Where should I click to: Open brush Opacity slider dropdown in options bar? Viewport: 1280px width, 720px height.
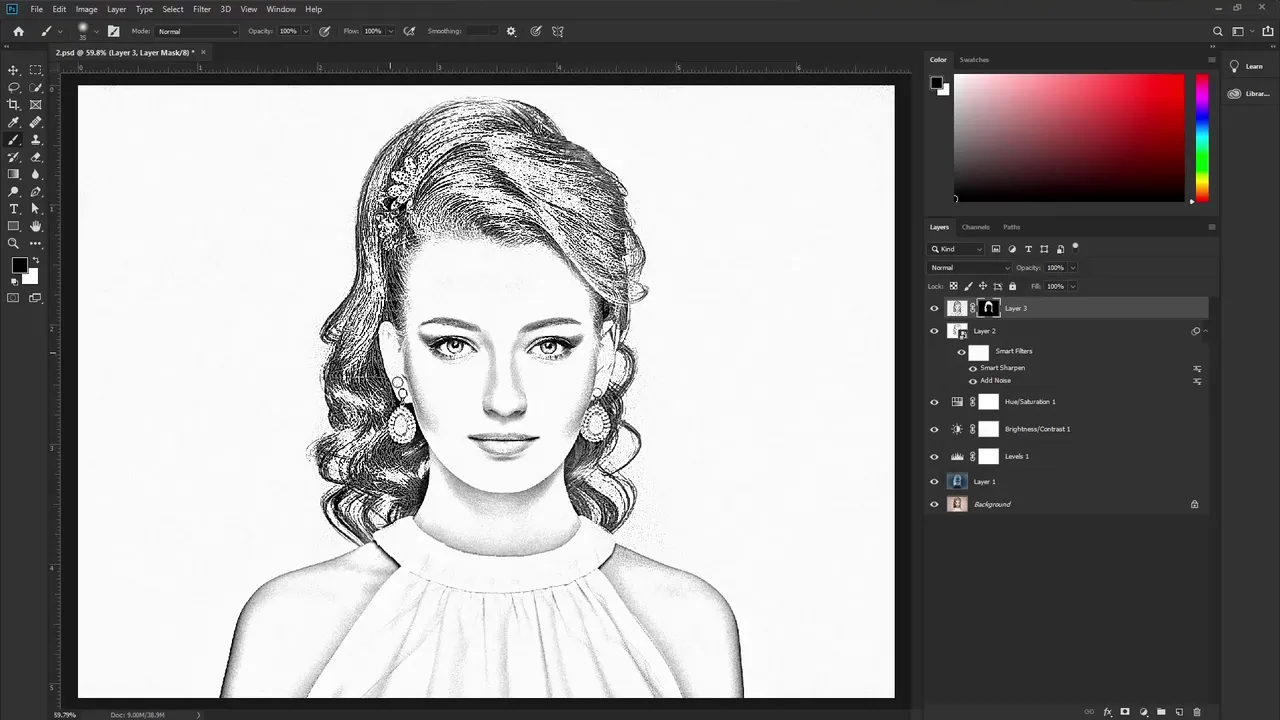(307, 31)
